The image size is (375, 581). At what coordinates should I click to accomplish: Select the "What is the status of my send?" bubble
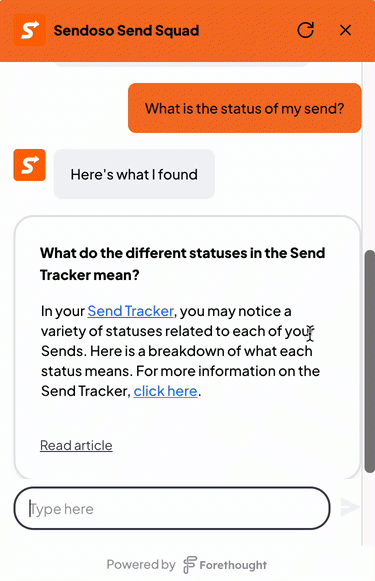[x=245, y=108]
